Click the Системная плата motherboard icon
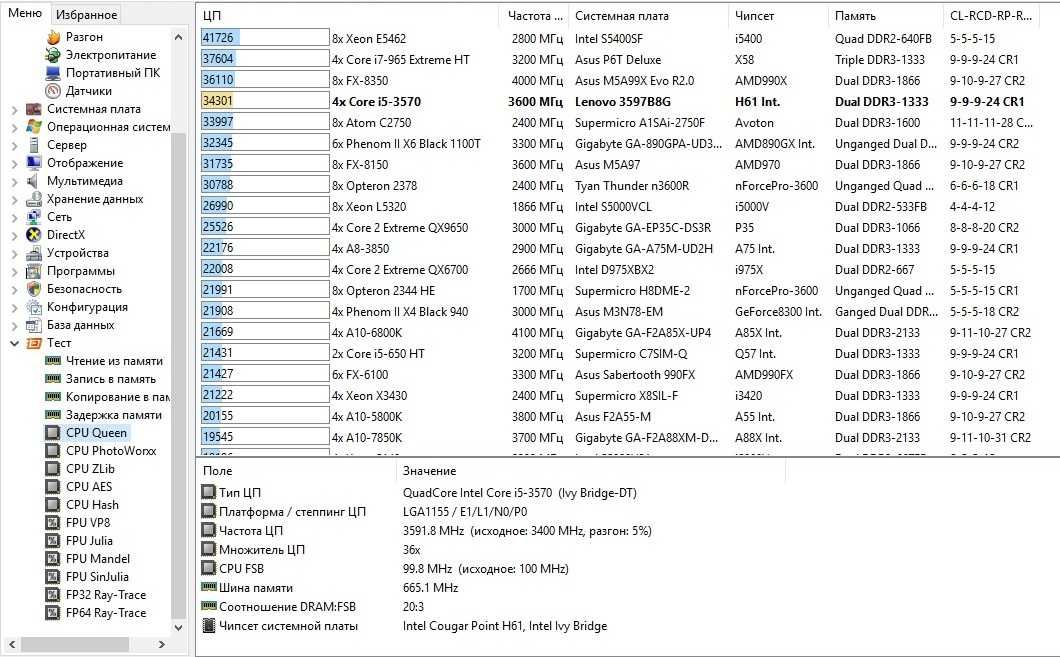This screenshot has width=1060, height=657. 34,110
